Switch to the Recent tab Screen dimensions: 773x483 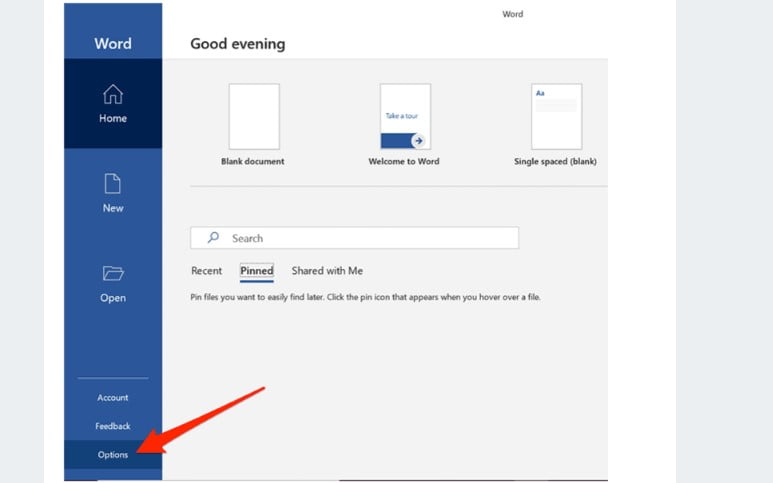click(206, 271)
